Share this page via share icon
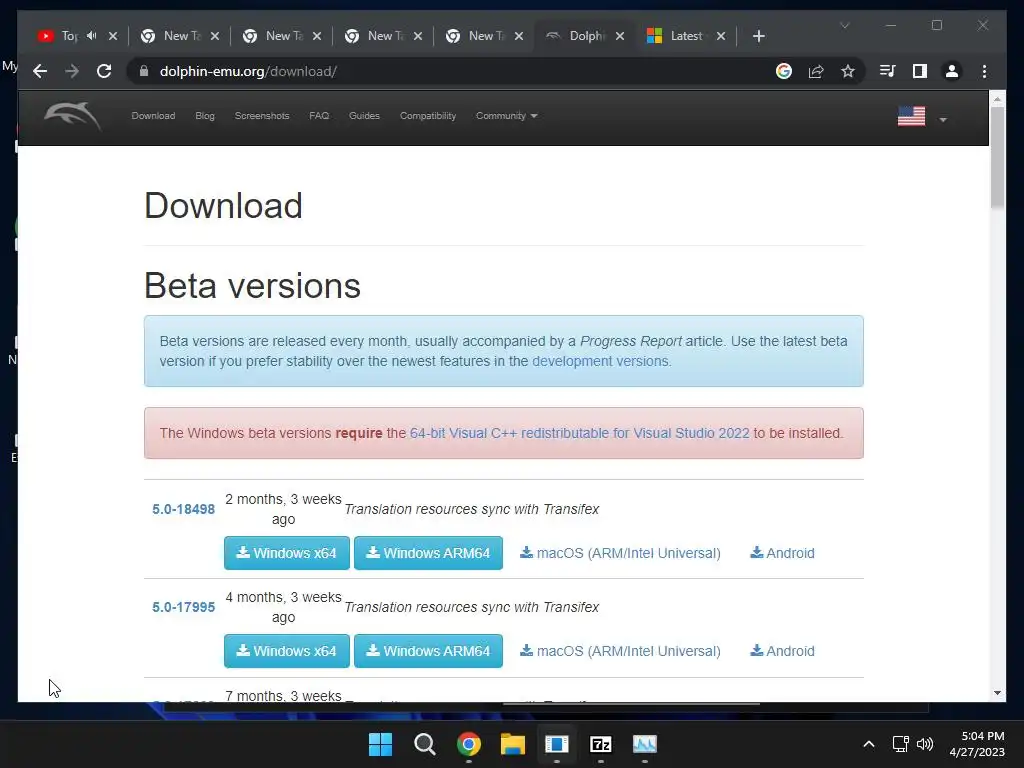Screen dimensions: 1024x768 tap(816, 71)
